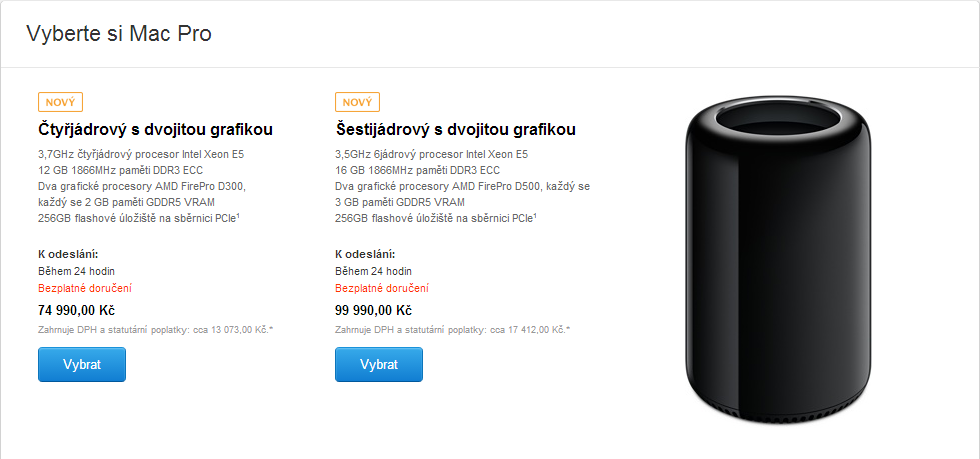Open the Čtyřjádrový s dvojitou grafikou heading

[155, 129]
